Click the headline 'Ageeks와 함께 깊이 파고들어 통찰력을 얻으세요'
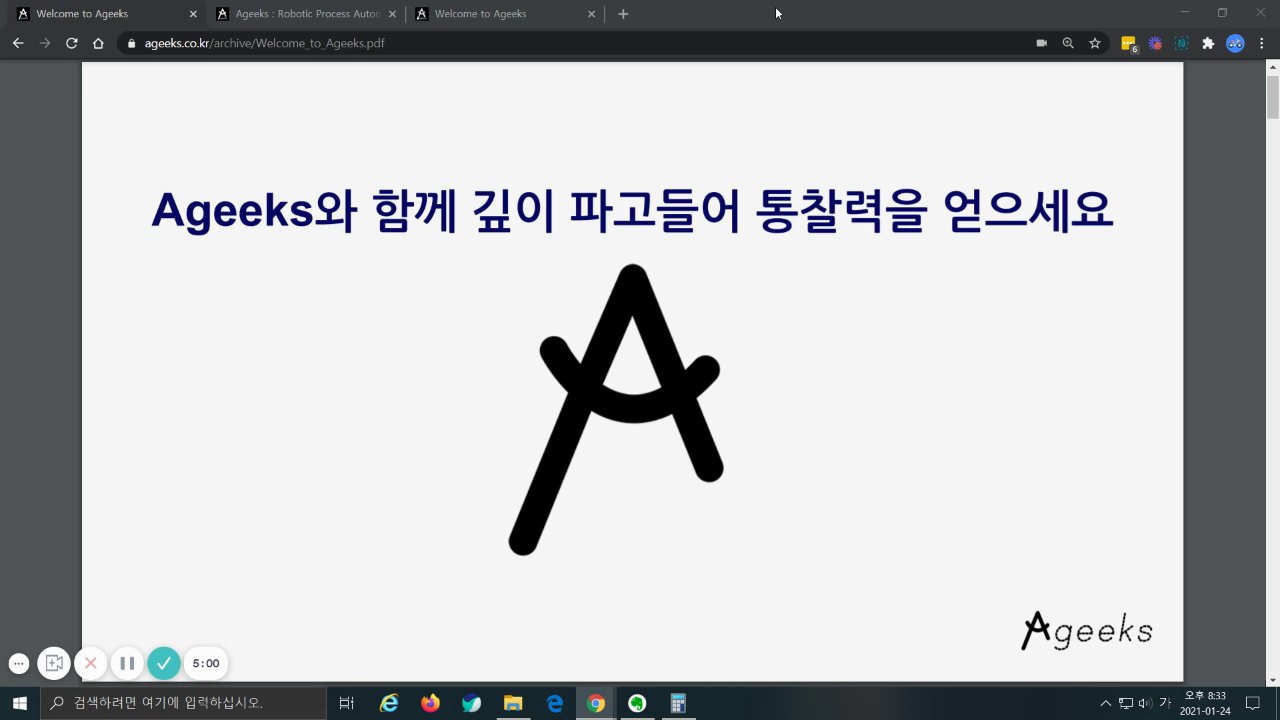The height and width of the screenshot is (720, 1280). point(632,209)
